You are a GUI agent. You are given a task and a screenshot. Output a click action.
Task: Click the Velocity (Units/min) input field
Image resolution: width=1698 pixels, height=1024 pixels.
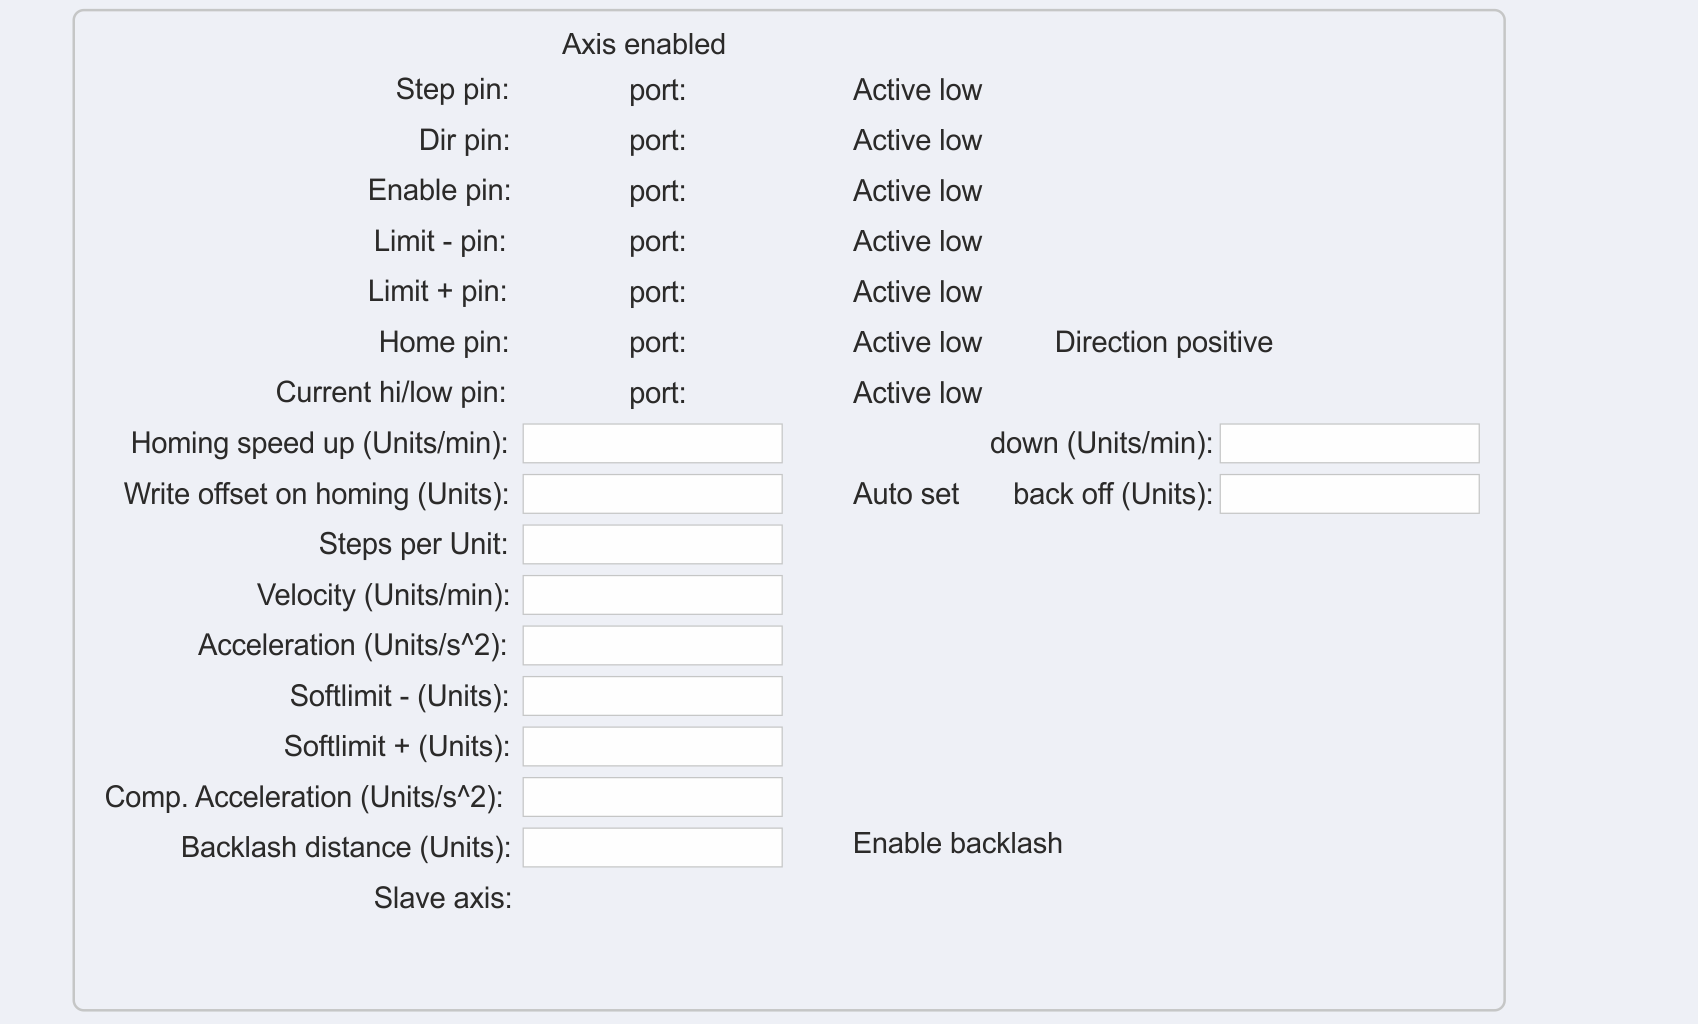click(x=652, y=595)
